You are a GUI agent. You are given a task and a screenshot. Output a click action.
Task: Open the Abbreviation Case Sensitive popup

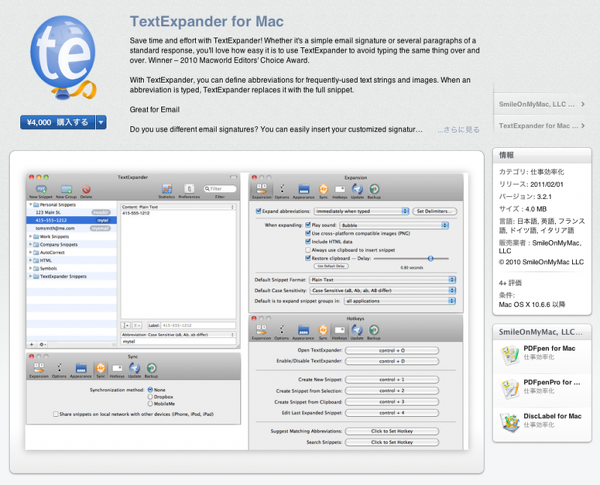click(178, 334)
